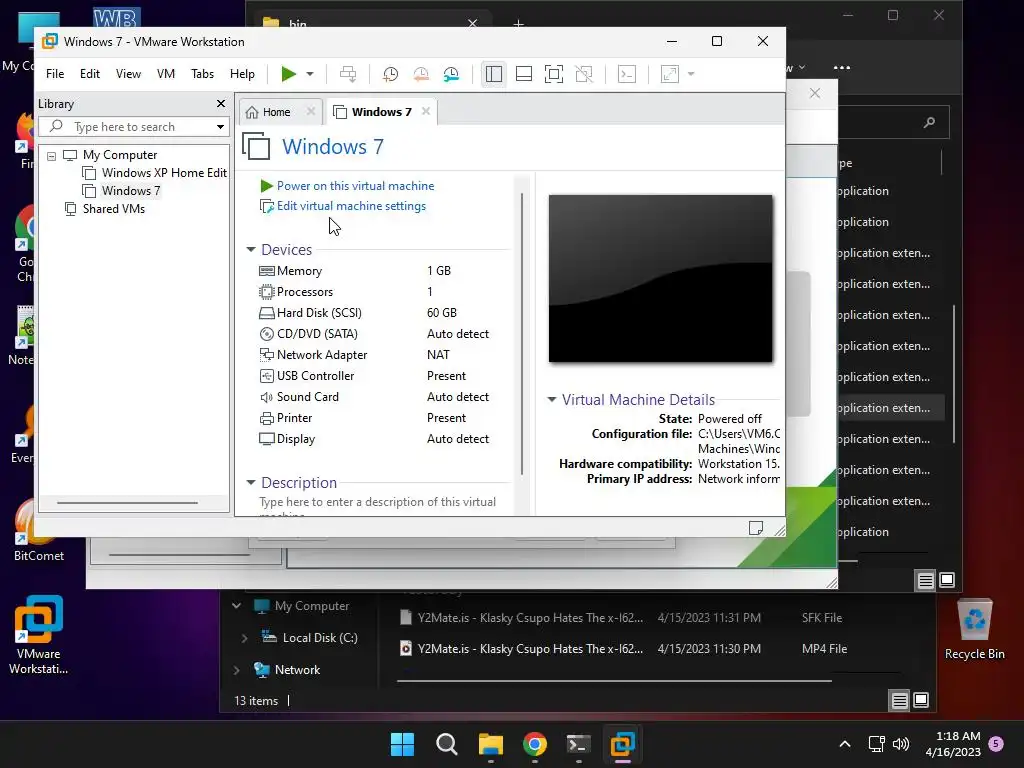1024x768 pixels.
Task: Open the console view toolbar icon
Action: pos(627,74)
